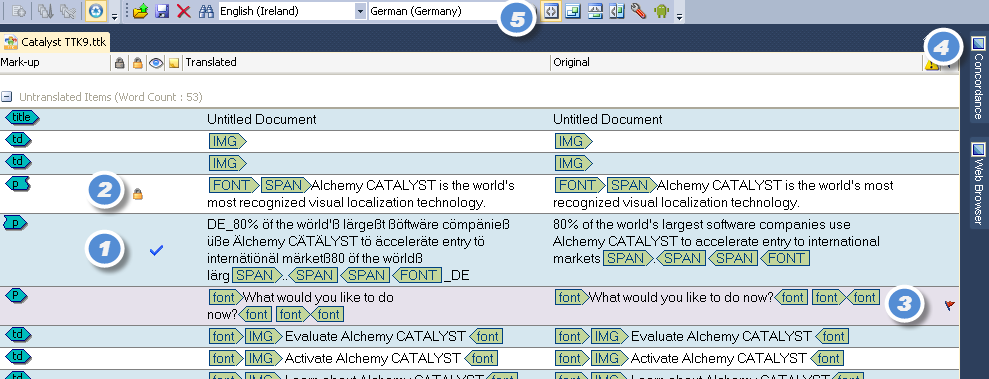Click the red flag in What would you like row

(950, 305)
